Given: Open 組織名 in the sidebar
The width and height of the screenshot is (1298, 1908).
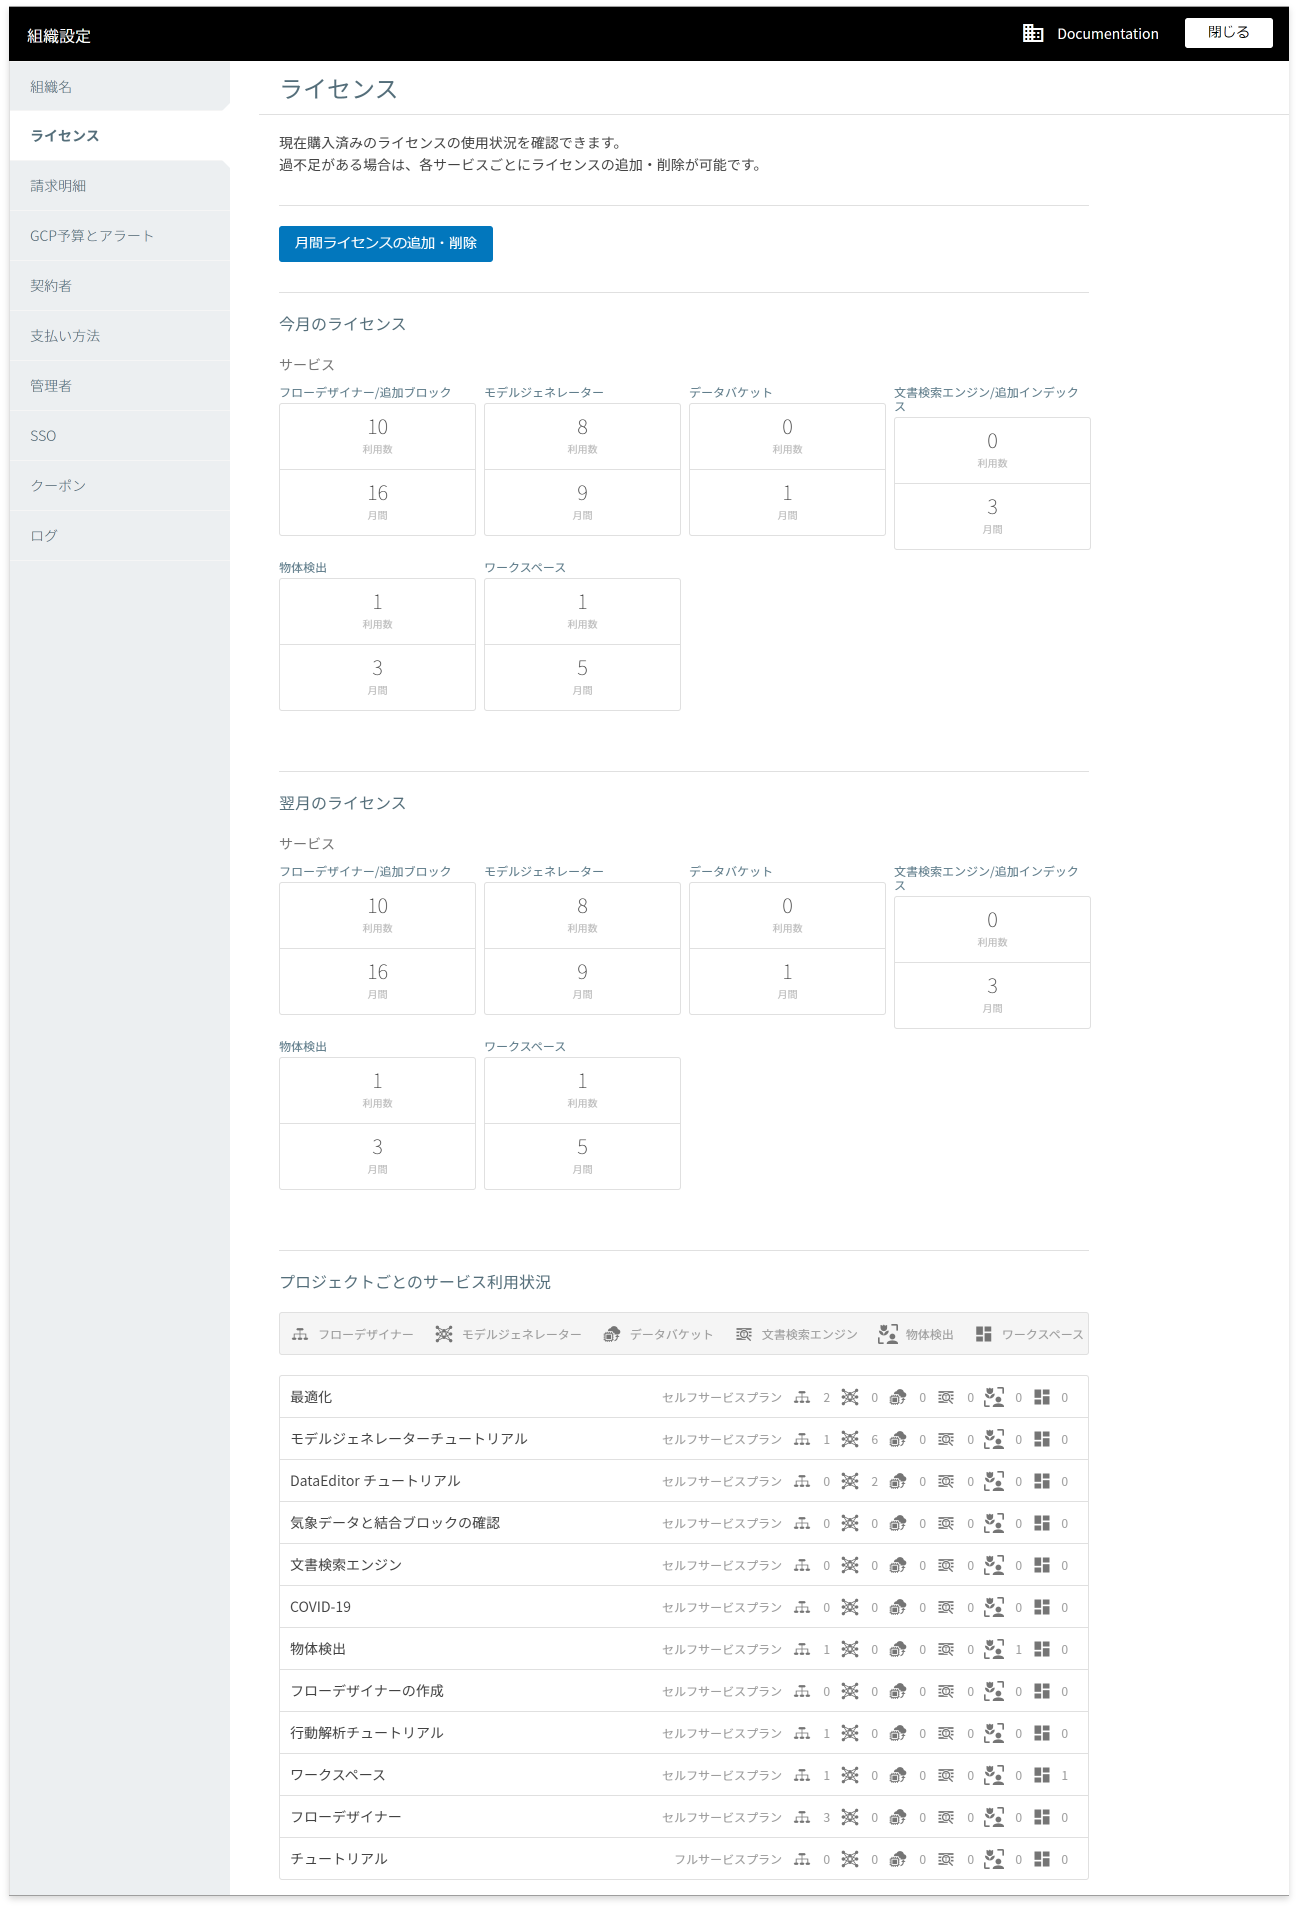Looking at the screenshot, I should 119,87.
